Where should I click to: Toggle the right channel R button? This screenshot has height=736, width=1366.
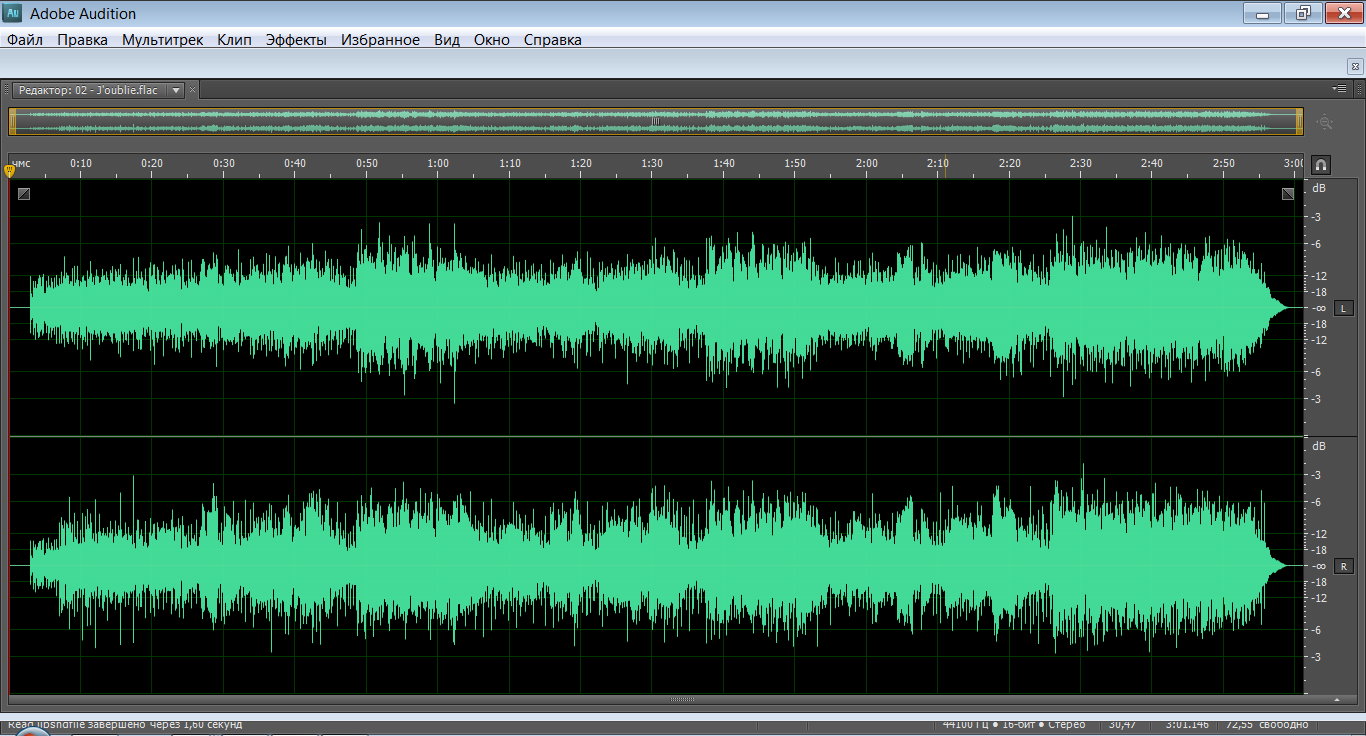(x=1344, y=566)
